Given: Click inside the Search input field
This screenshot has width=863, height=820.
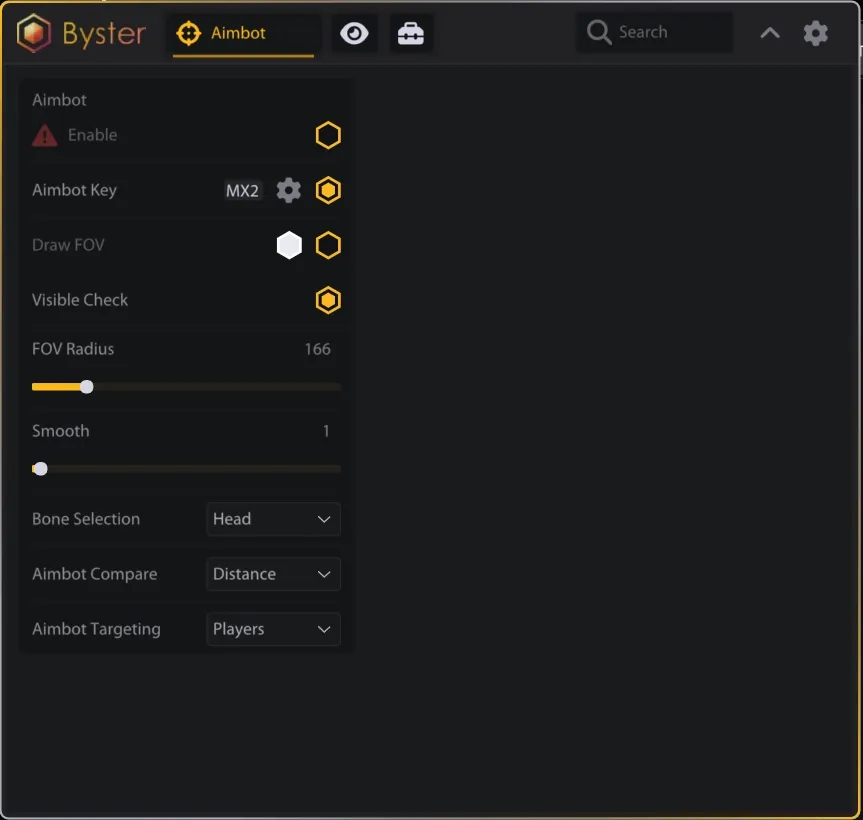Looking at the screenshot, I should pyautogui.click(x=660, y=32).
